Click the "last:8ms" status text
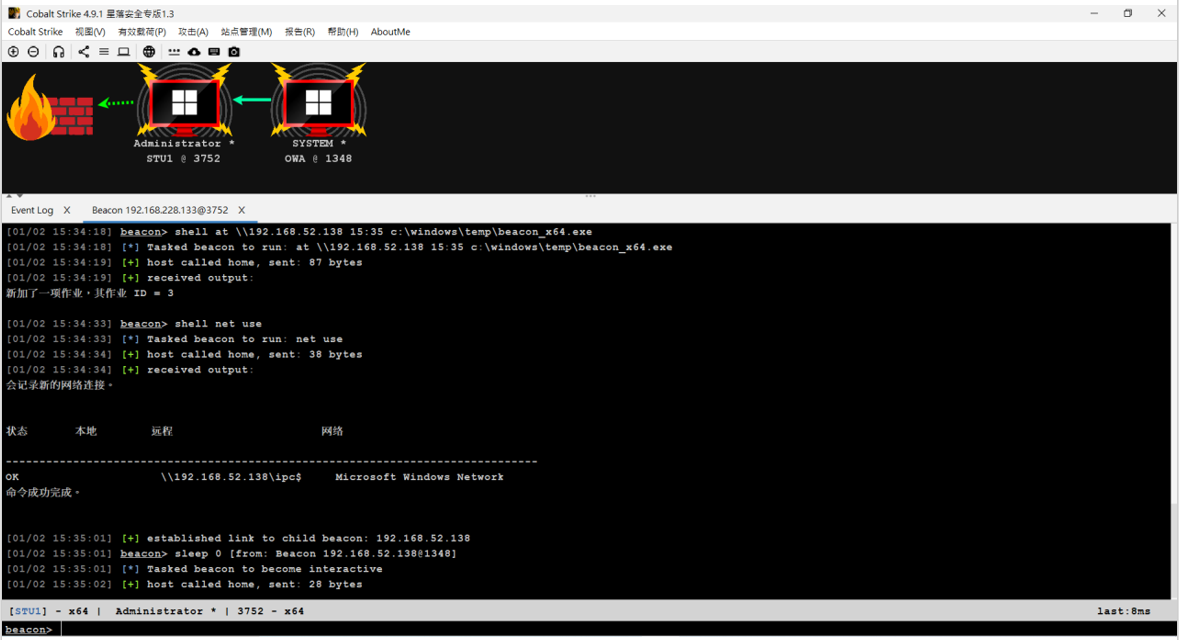This screenshot has height=640, width=1179. click(1123, 611)
